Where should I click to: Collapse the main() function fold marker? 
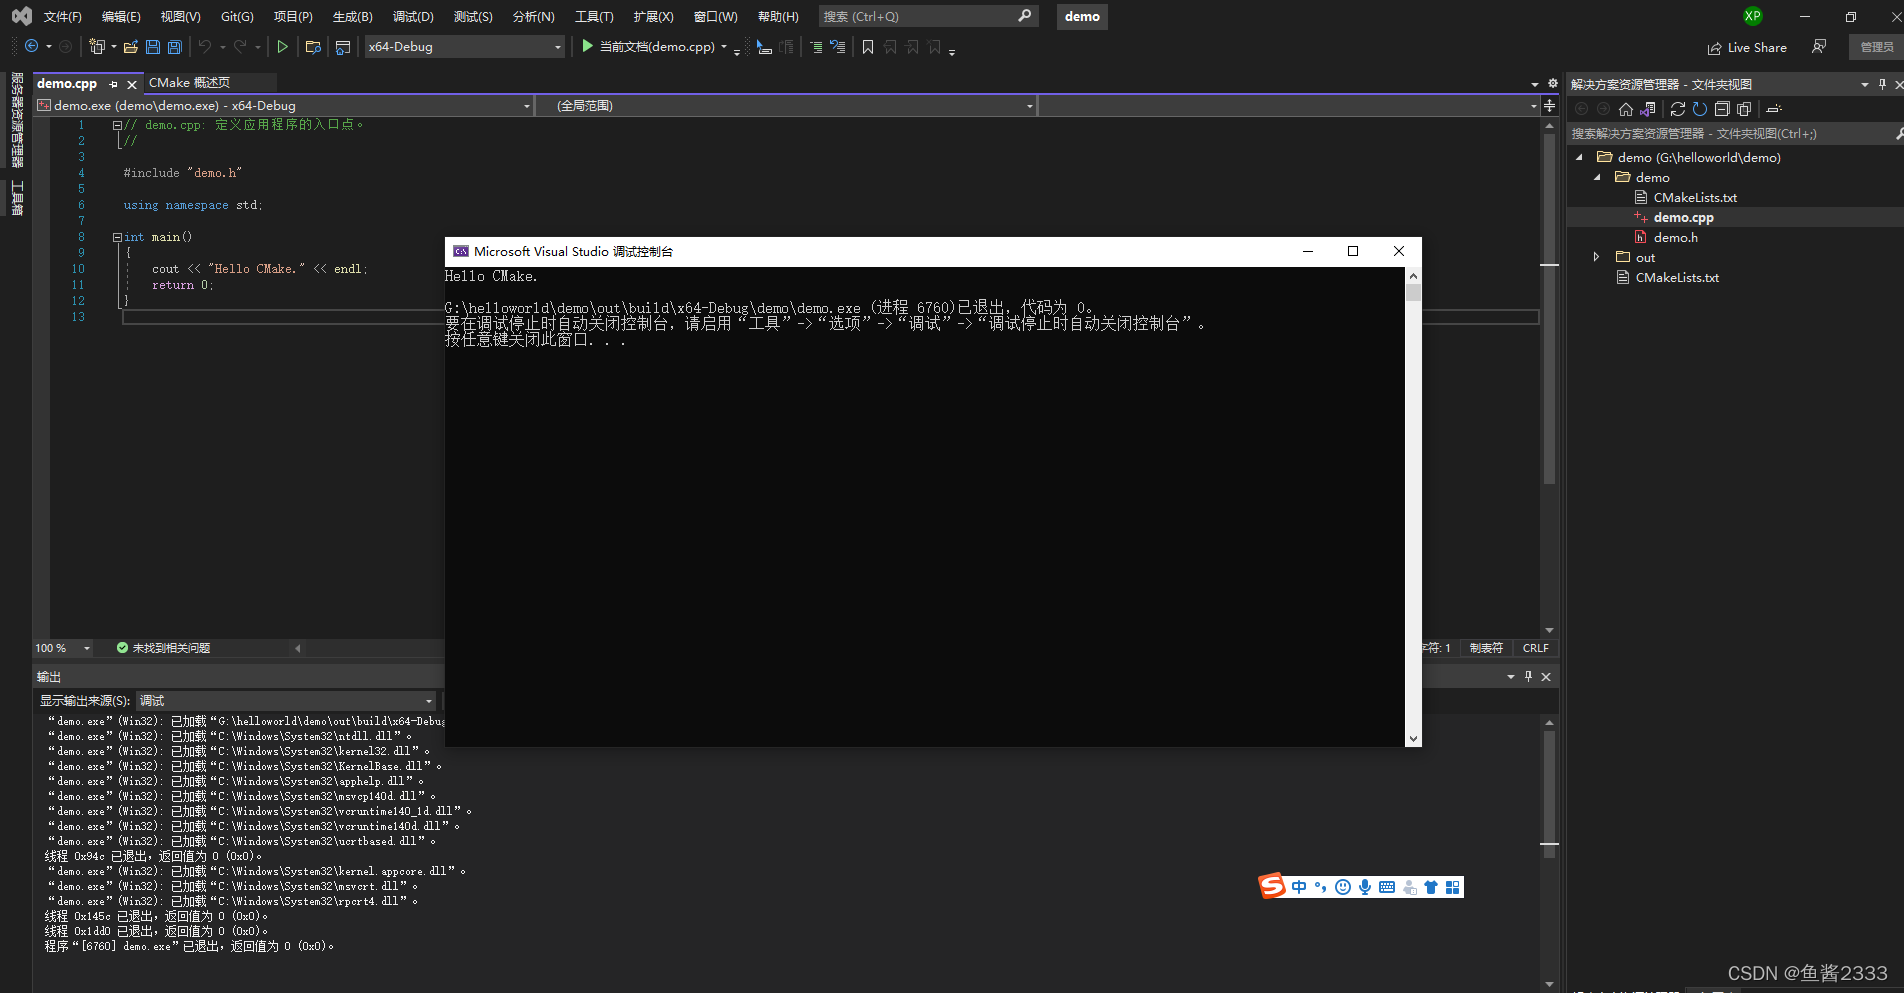(x=117, y=237)
